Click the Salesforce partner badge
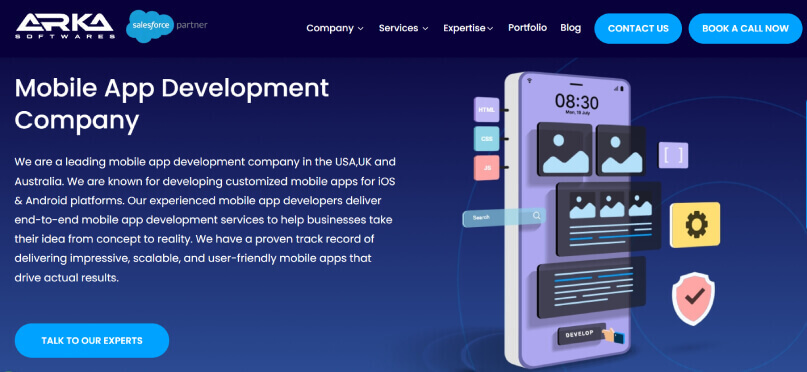This screenshot has height=372, width=807. click(x=167, y=26)
